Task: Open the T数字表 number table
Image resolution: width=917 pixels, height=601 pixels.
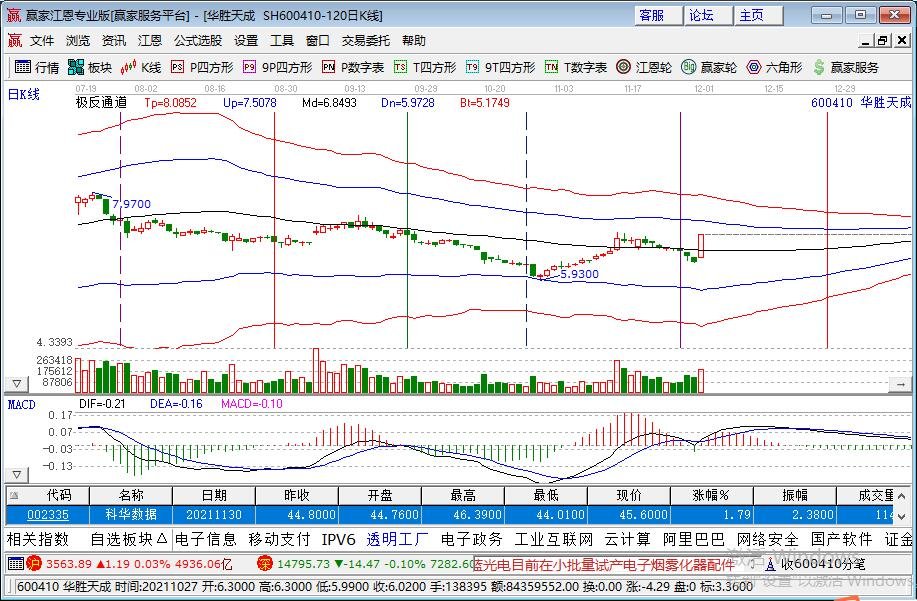Action: (576, 67)
